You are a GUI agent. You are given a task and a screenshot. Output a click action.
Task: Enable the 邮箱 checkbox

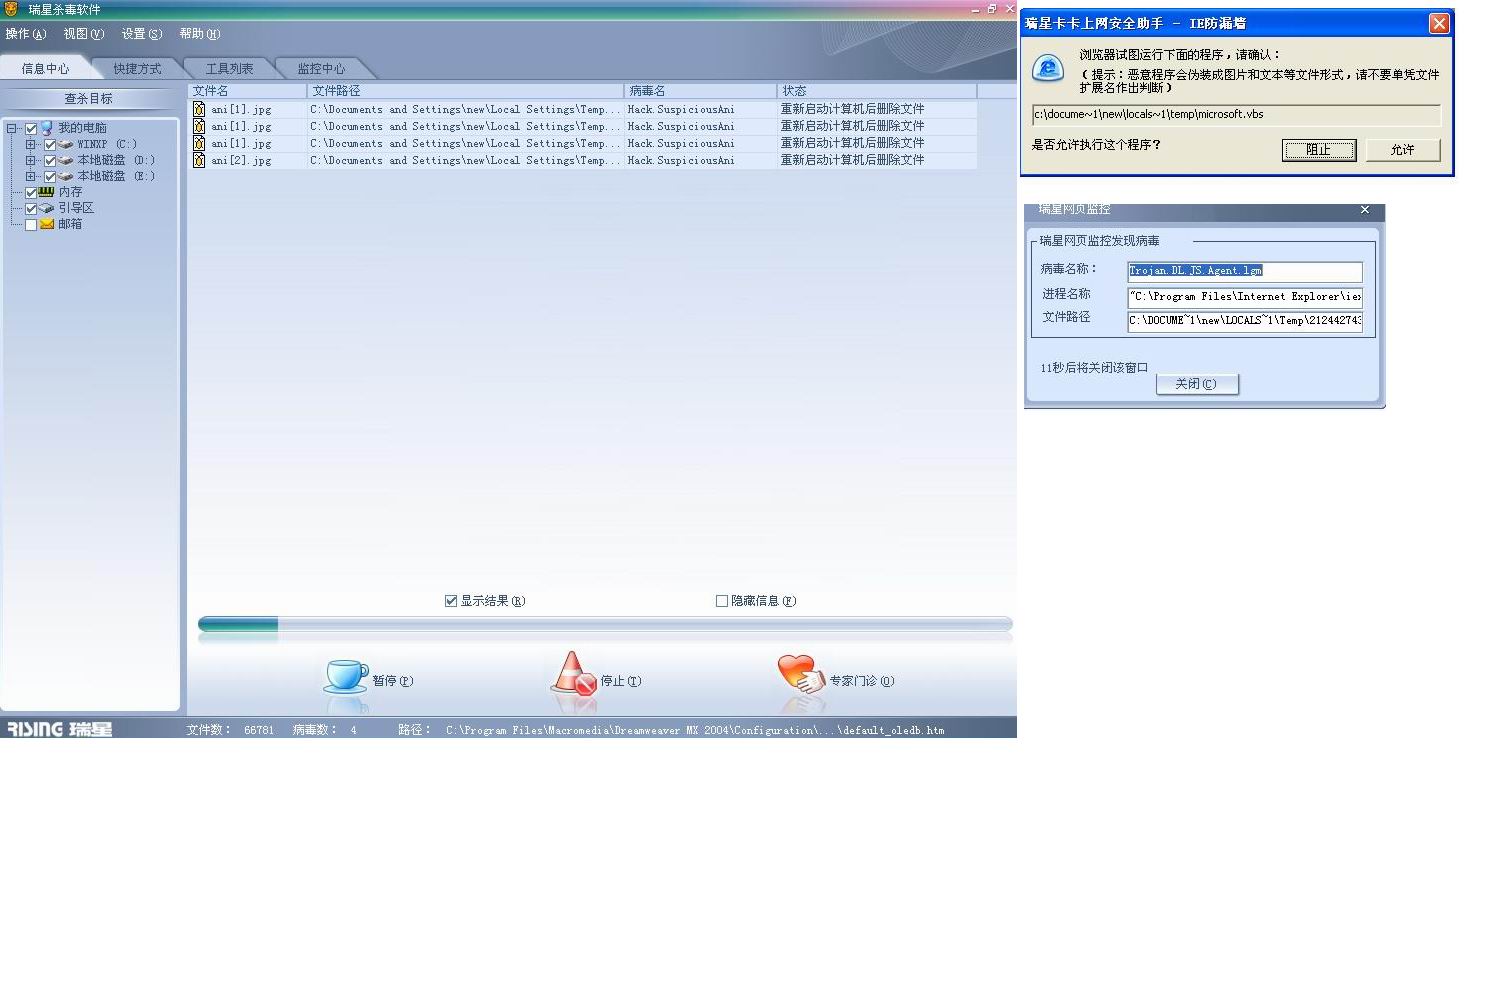point(31,225)
